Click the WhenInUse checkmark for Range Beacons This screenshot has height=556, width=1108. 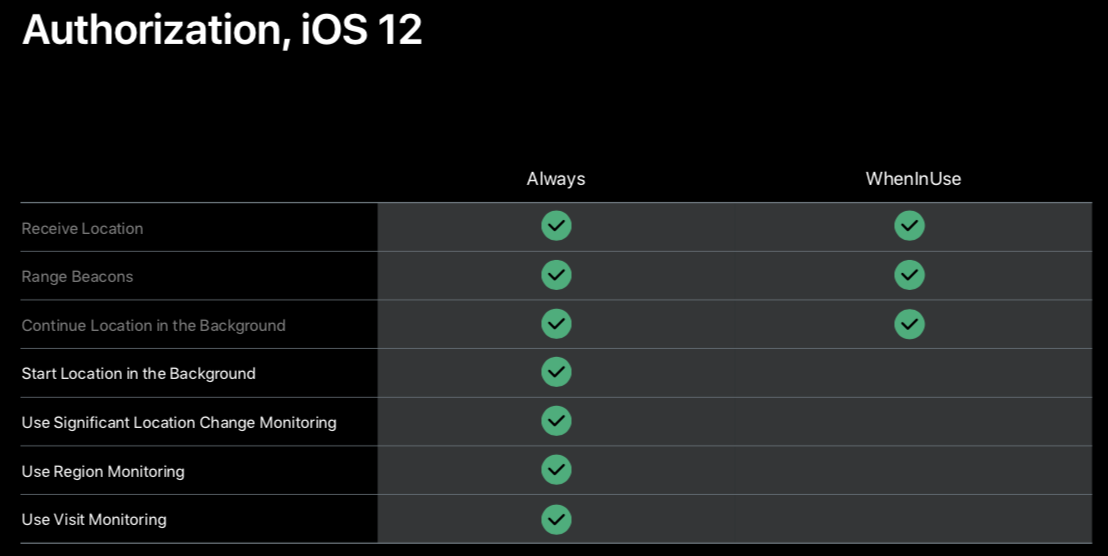[x=909, y=275]
